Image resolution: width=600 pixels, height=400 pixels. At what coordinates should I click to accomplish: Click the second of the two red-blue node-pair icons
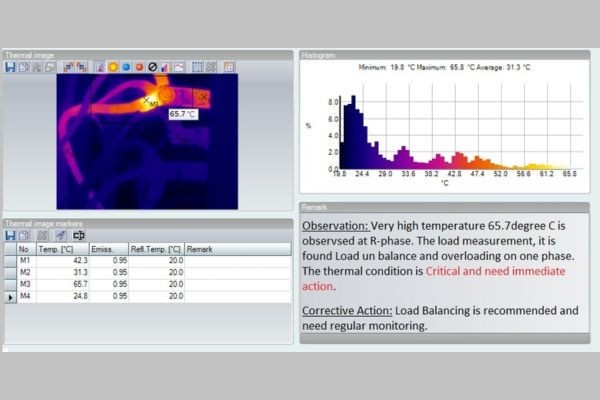click(82, 67)
